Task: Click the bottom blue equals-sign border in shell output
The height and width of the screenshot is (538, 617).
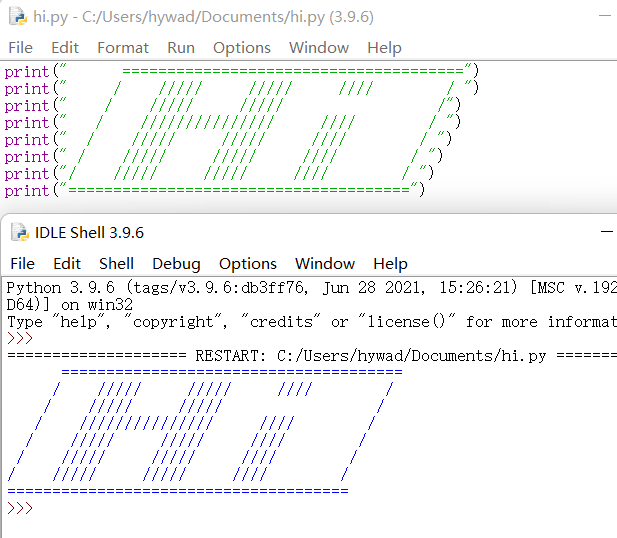Action: pos(178,491)
